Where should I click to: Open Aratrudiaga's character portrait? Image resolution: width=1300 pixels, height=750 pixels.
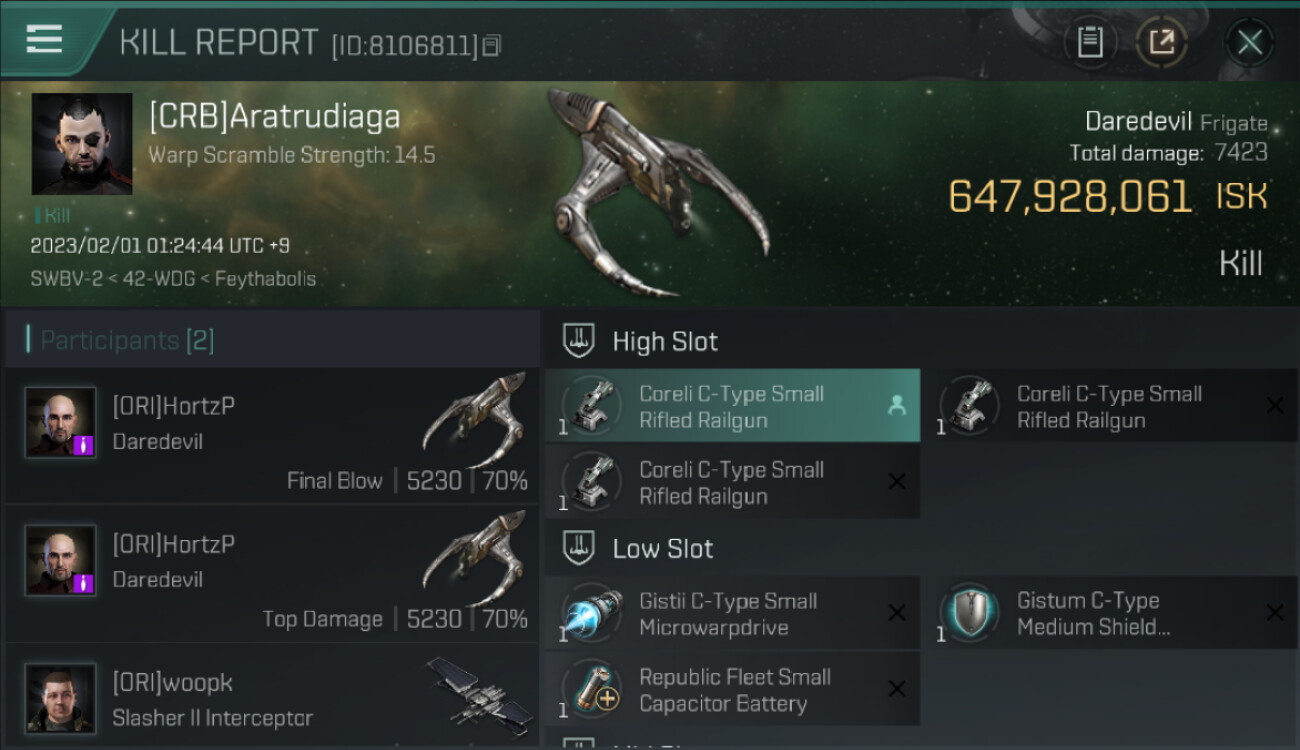click(x=82, y=144)
